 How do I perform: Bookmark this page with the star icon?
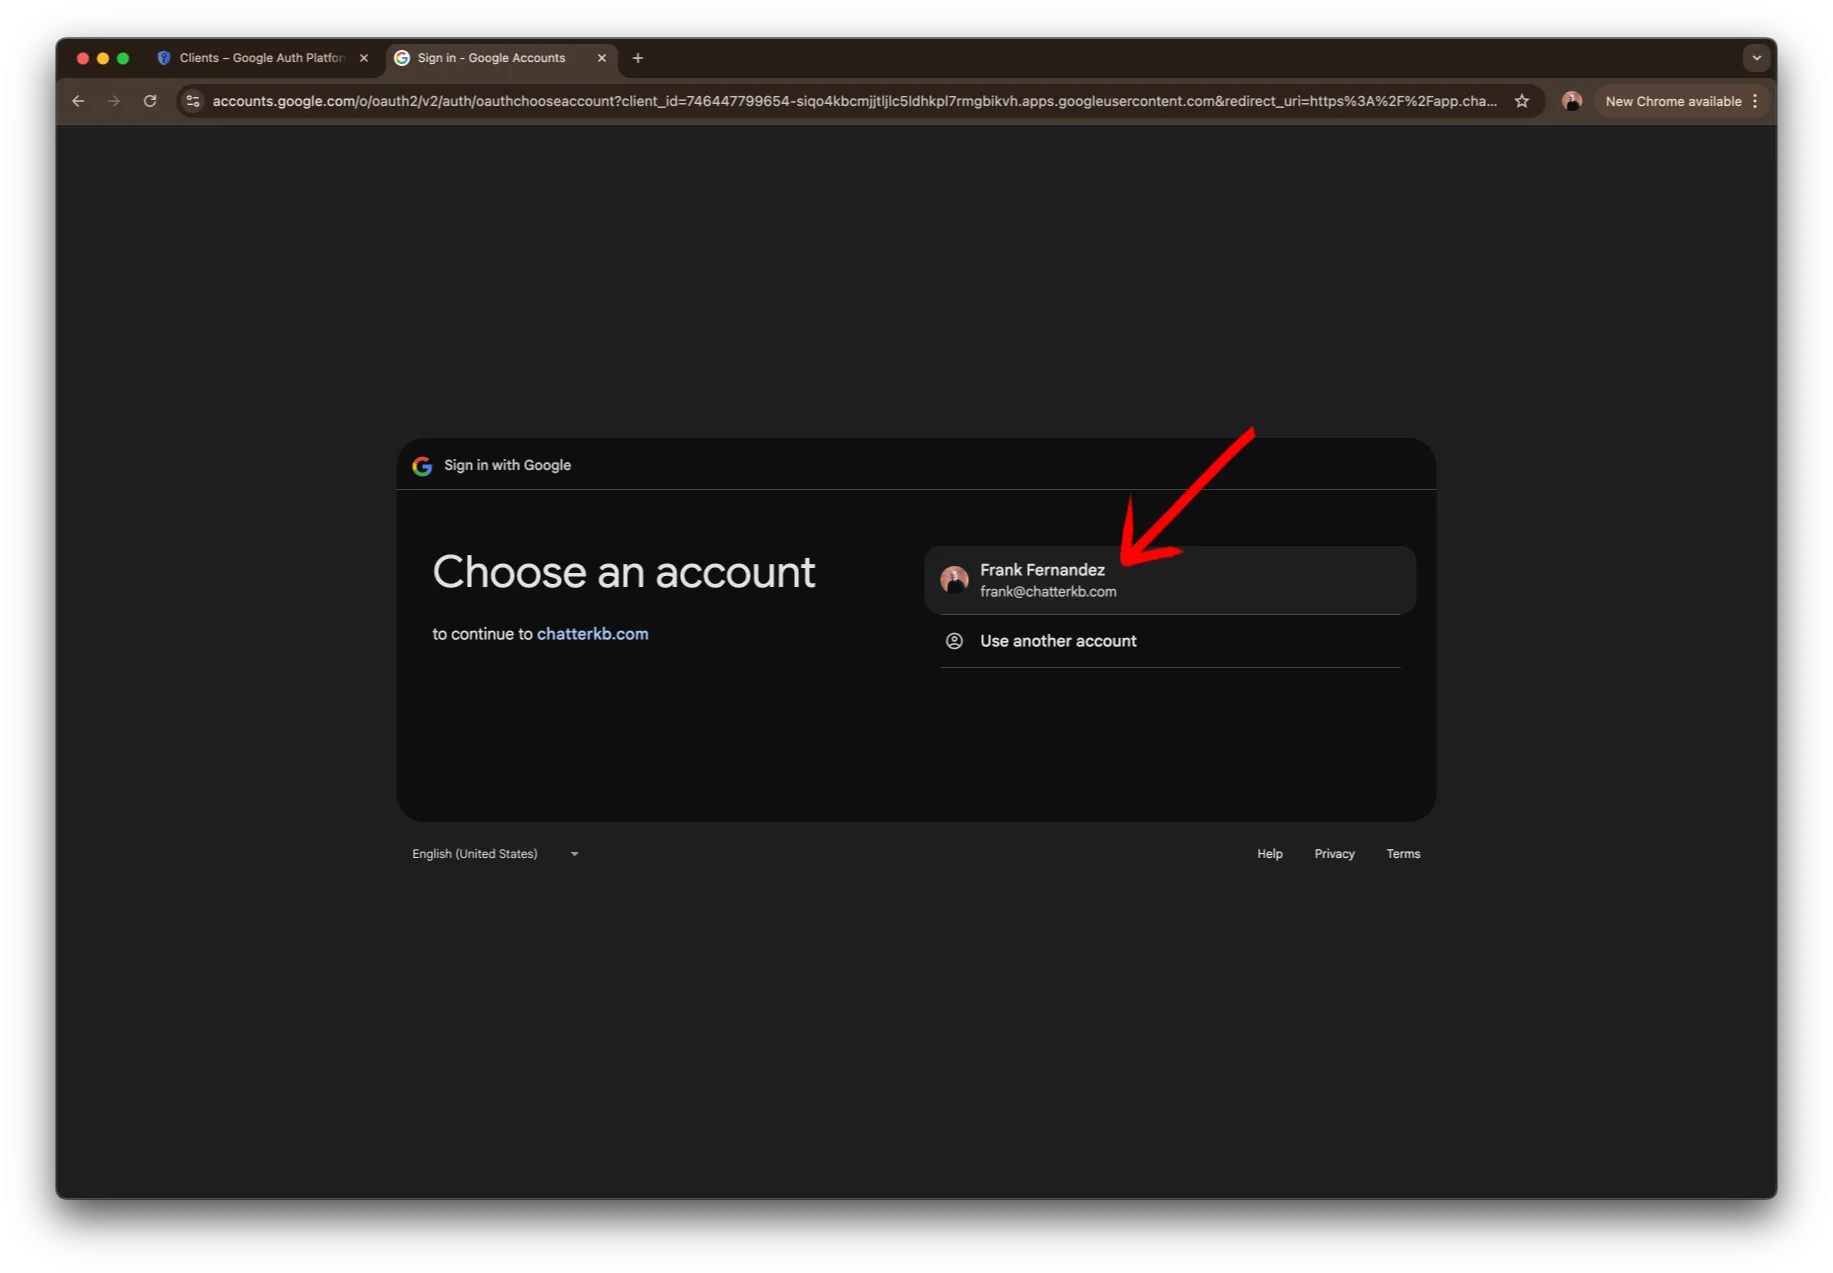[1522, 101]
